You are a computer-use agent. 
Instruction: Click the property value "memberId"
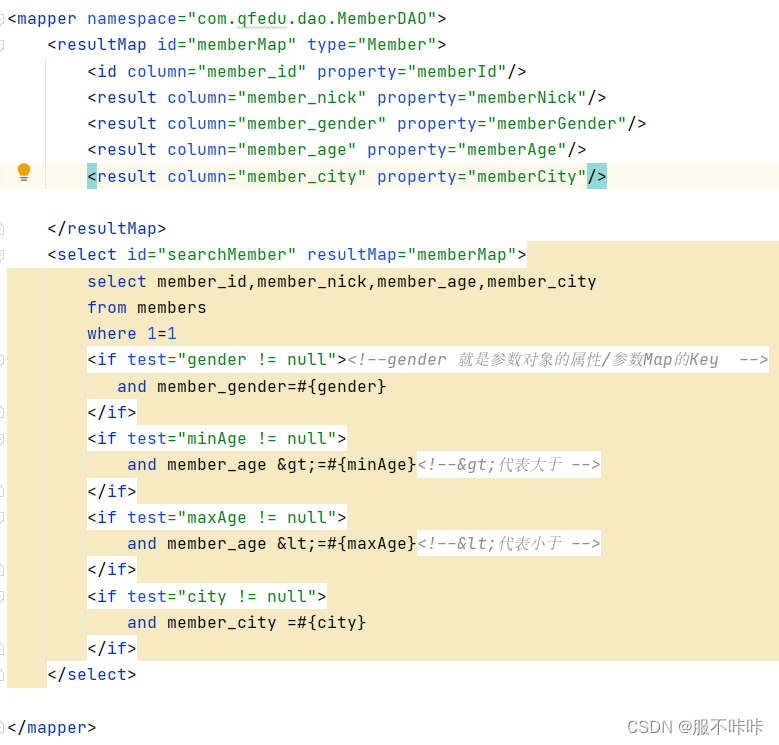pos(457,72)
